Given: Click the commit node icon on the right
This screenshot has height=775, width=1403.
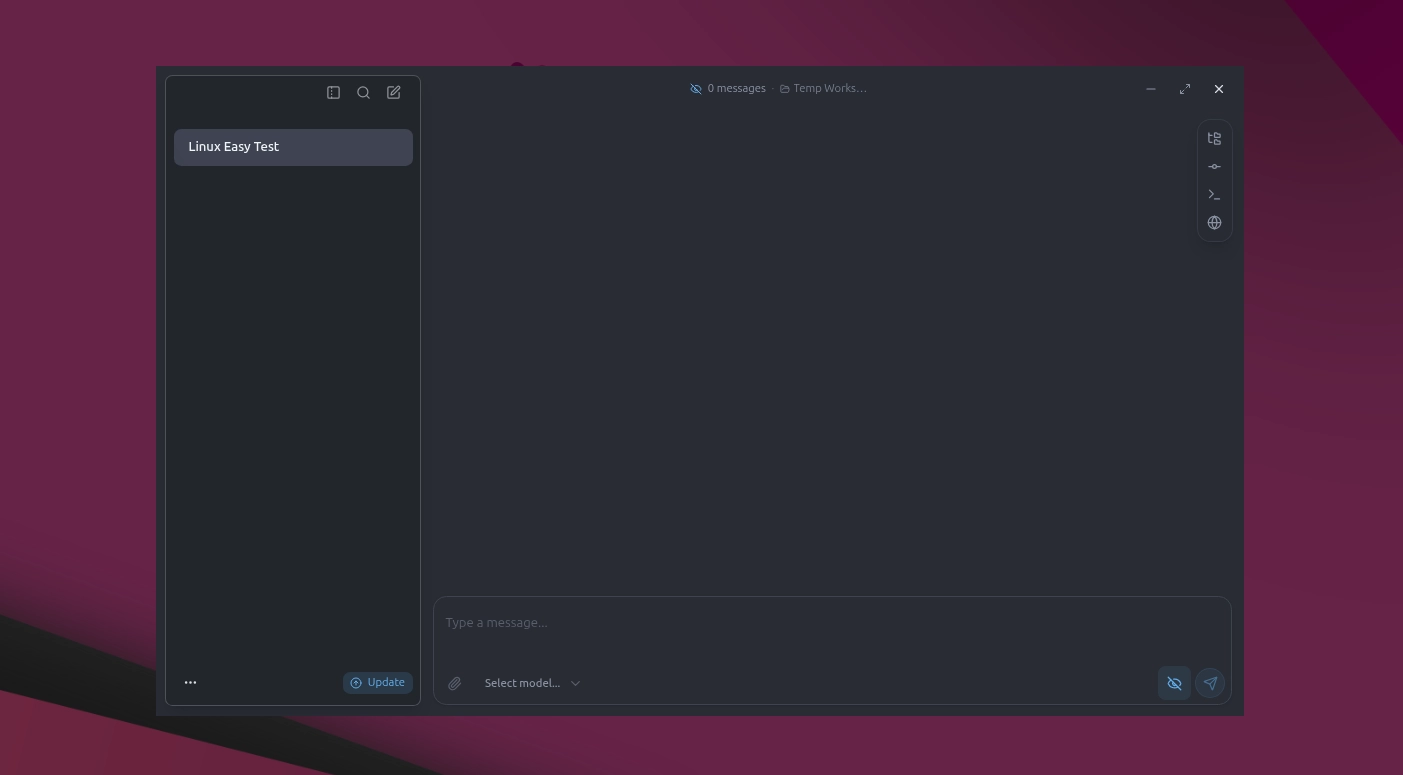Looking at the screenshot, I should pos(1214,166).
